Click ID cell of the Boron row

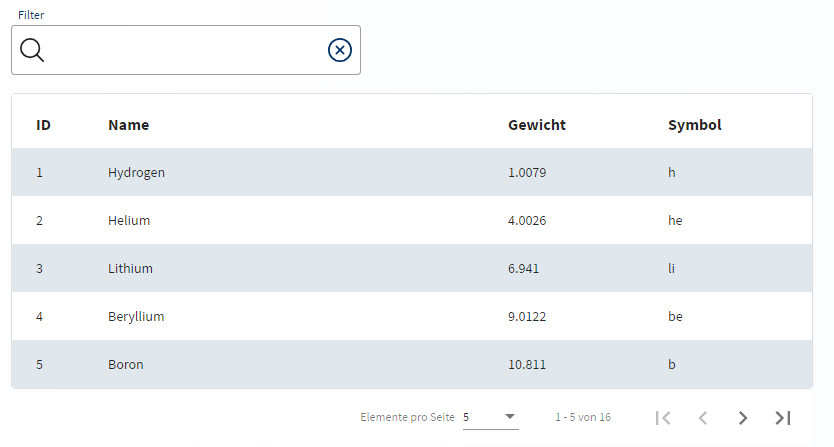pyautogui.click(x=39, y=365)
